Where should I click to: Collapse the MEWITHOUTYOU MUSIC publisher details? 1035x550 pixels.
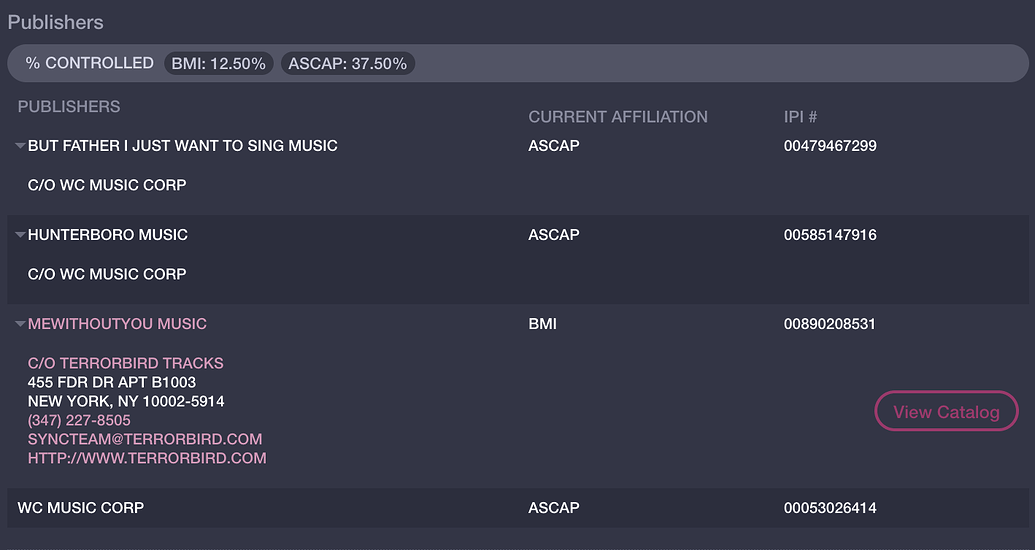[20, 324]
